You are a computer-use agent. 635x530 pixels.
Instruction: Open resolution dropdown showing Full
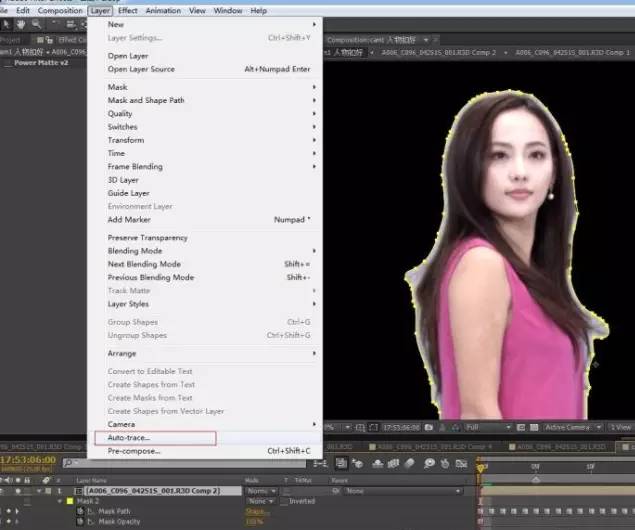point(488,427)
